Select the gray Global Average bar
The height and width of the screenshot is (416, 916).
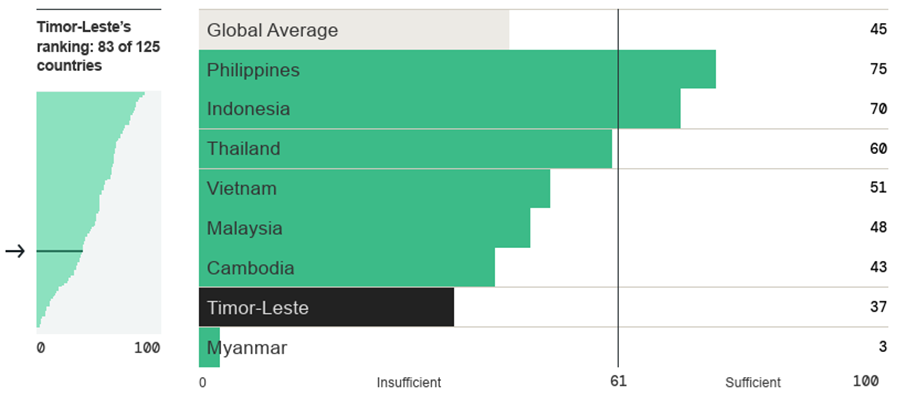(354, 30)
